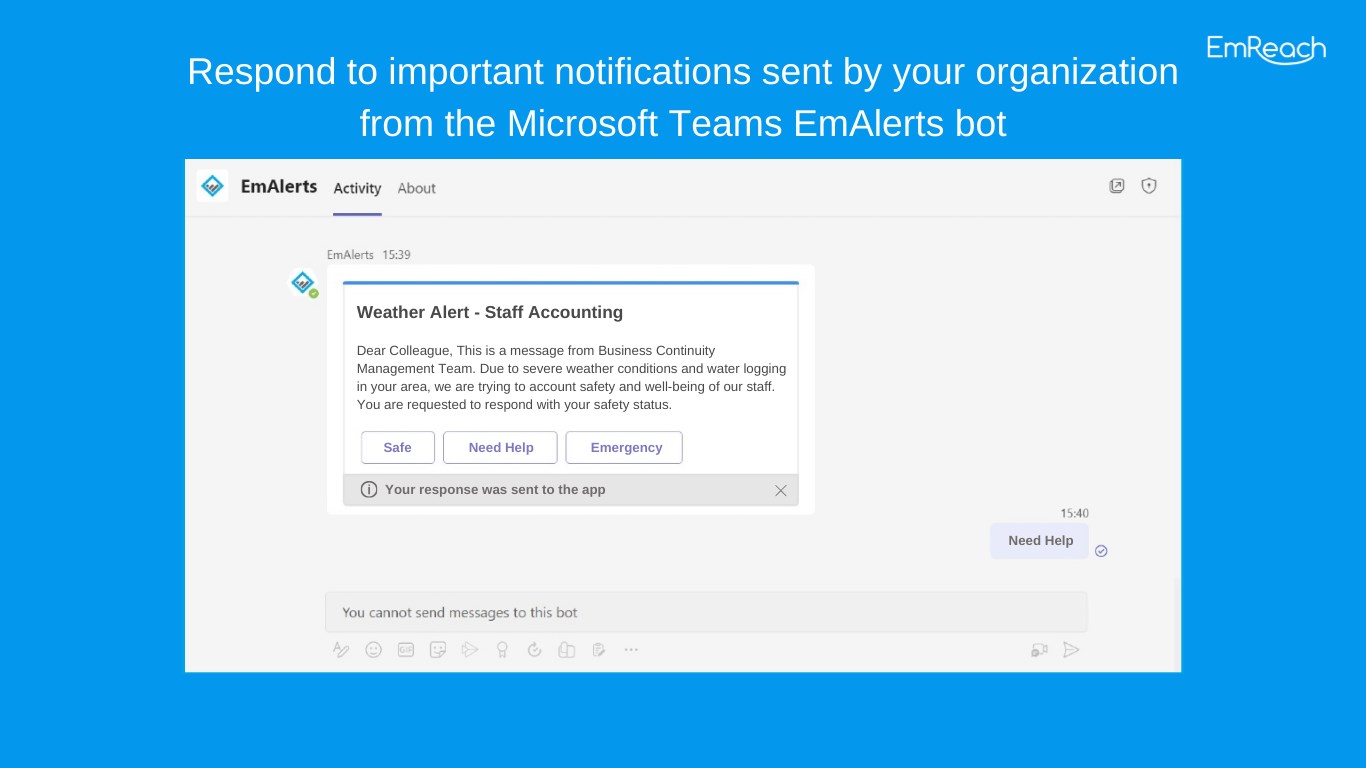Click the 'Dear Colleague' message body text
This screenshot has width=1366, height=768.
coord(571,378)
